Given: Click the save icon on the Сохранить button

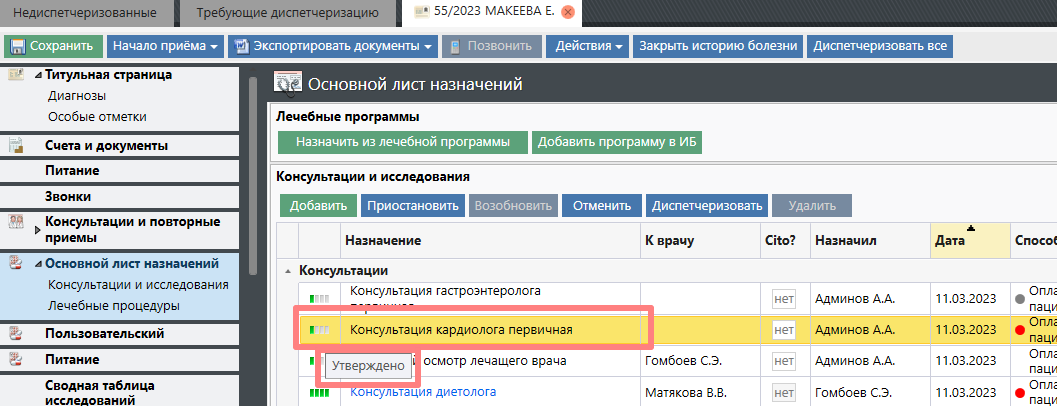Looking at the screenshot, I should tap(18, 46).
